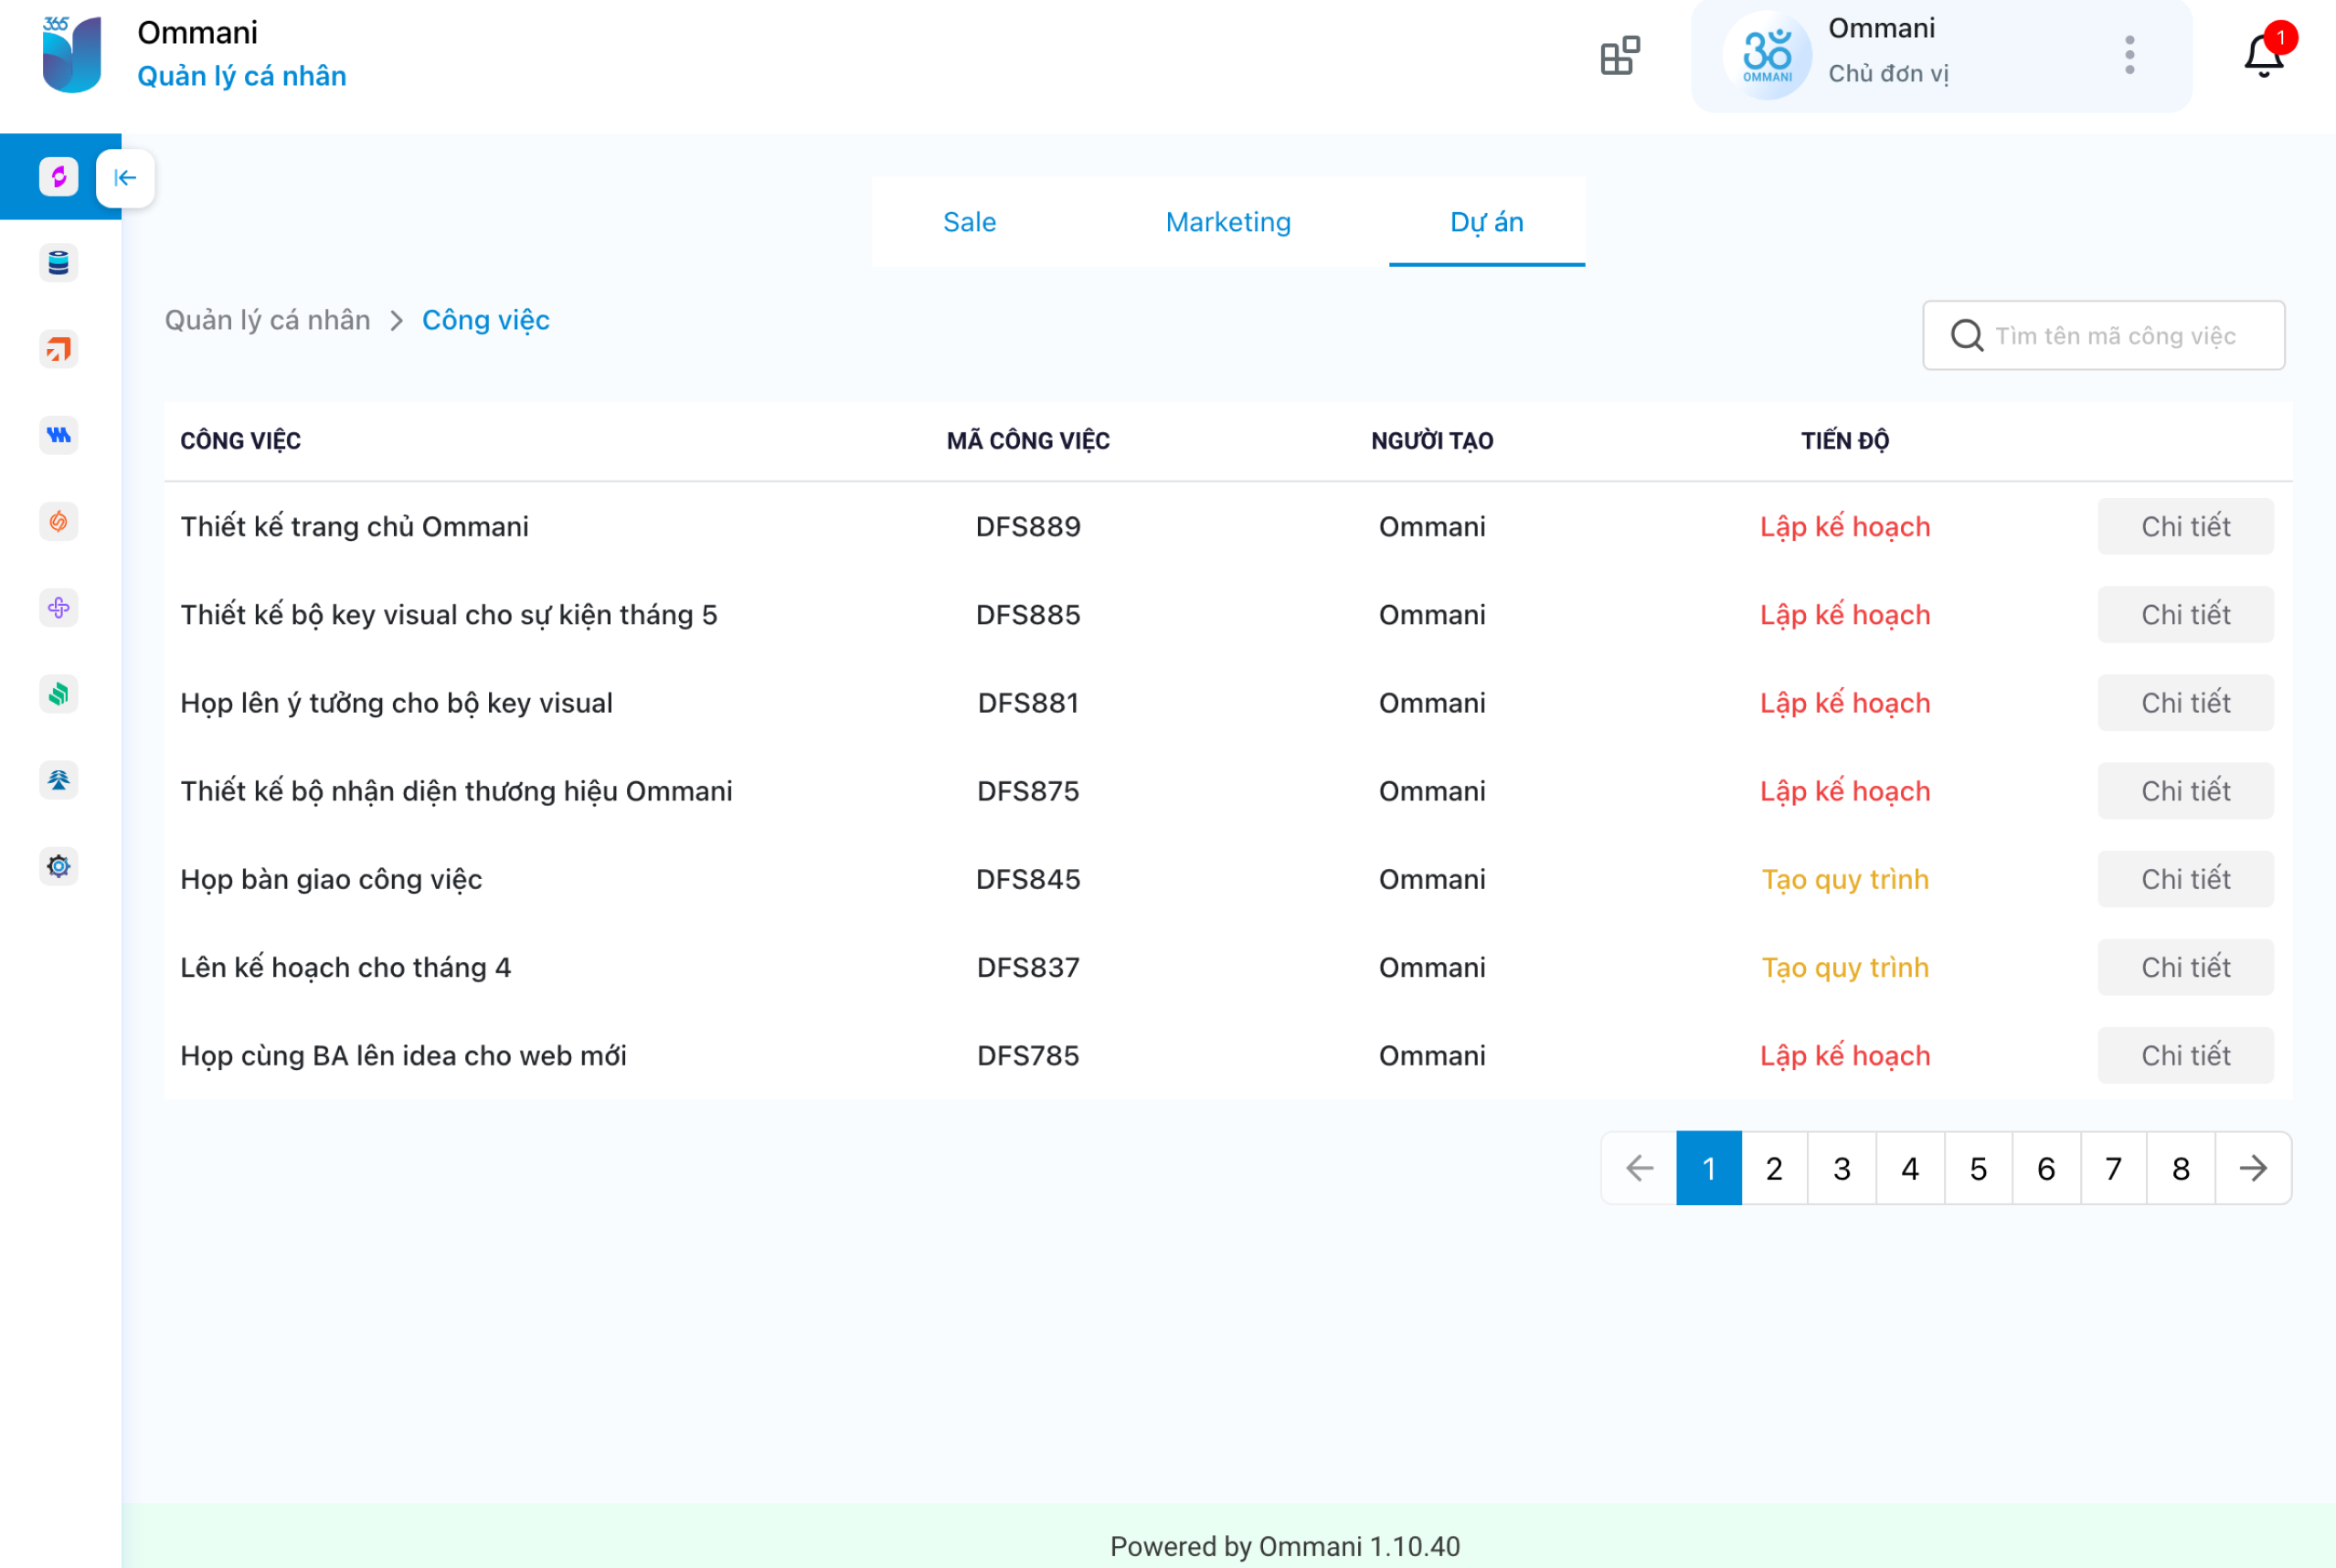Open the blue database stack sidebar icon
Viewport: 2336px width, 1568px height.
59,263
